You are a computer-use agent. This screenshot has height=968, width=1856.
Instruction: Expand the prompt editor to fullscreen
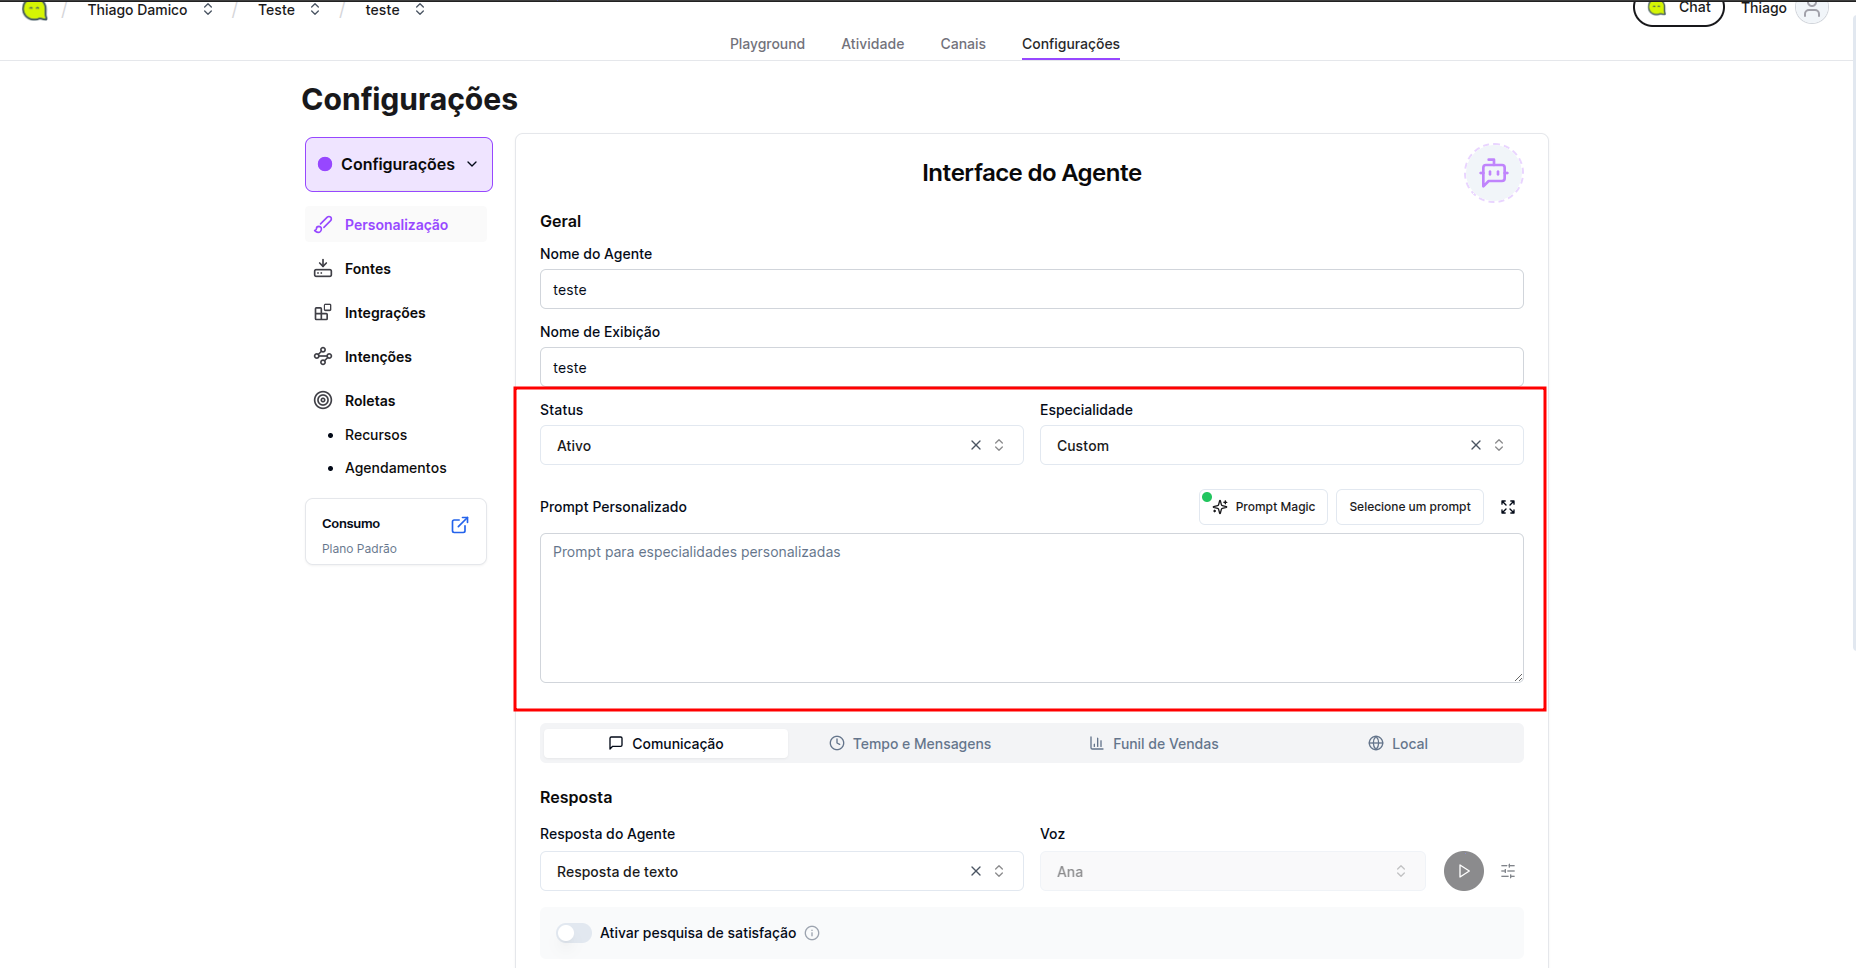click(1508, 507)
